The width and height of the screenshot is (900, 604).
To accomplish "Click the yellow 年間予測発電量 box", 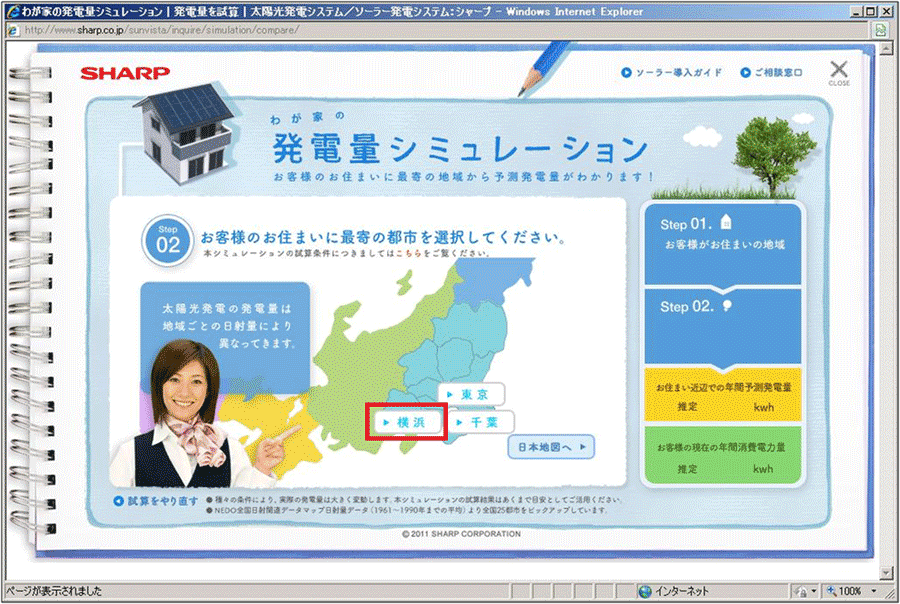I will coord(723,396).
